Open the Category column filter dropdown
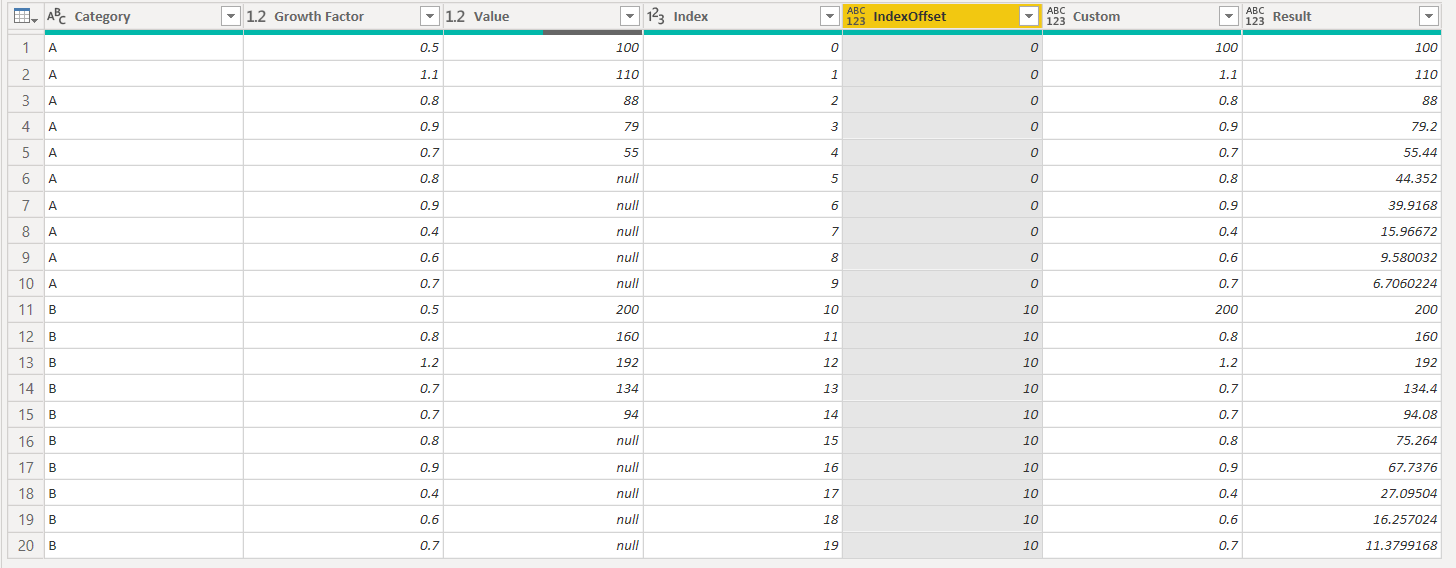This screenshot has height=568, width=1456. [x=230, y=17]
